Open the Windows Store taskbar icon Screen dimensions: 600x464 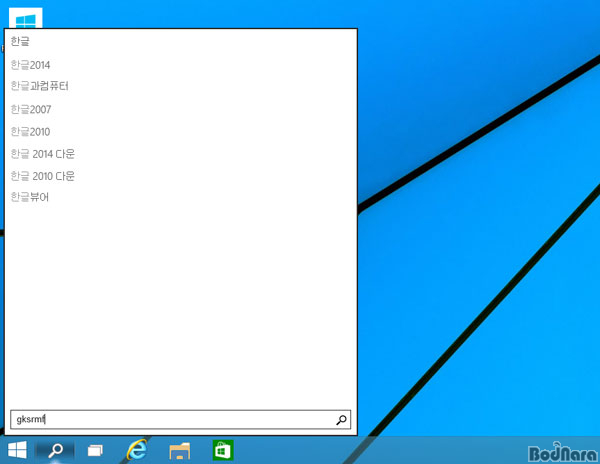pyautogui.click(x=223, y=450)
